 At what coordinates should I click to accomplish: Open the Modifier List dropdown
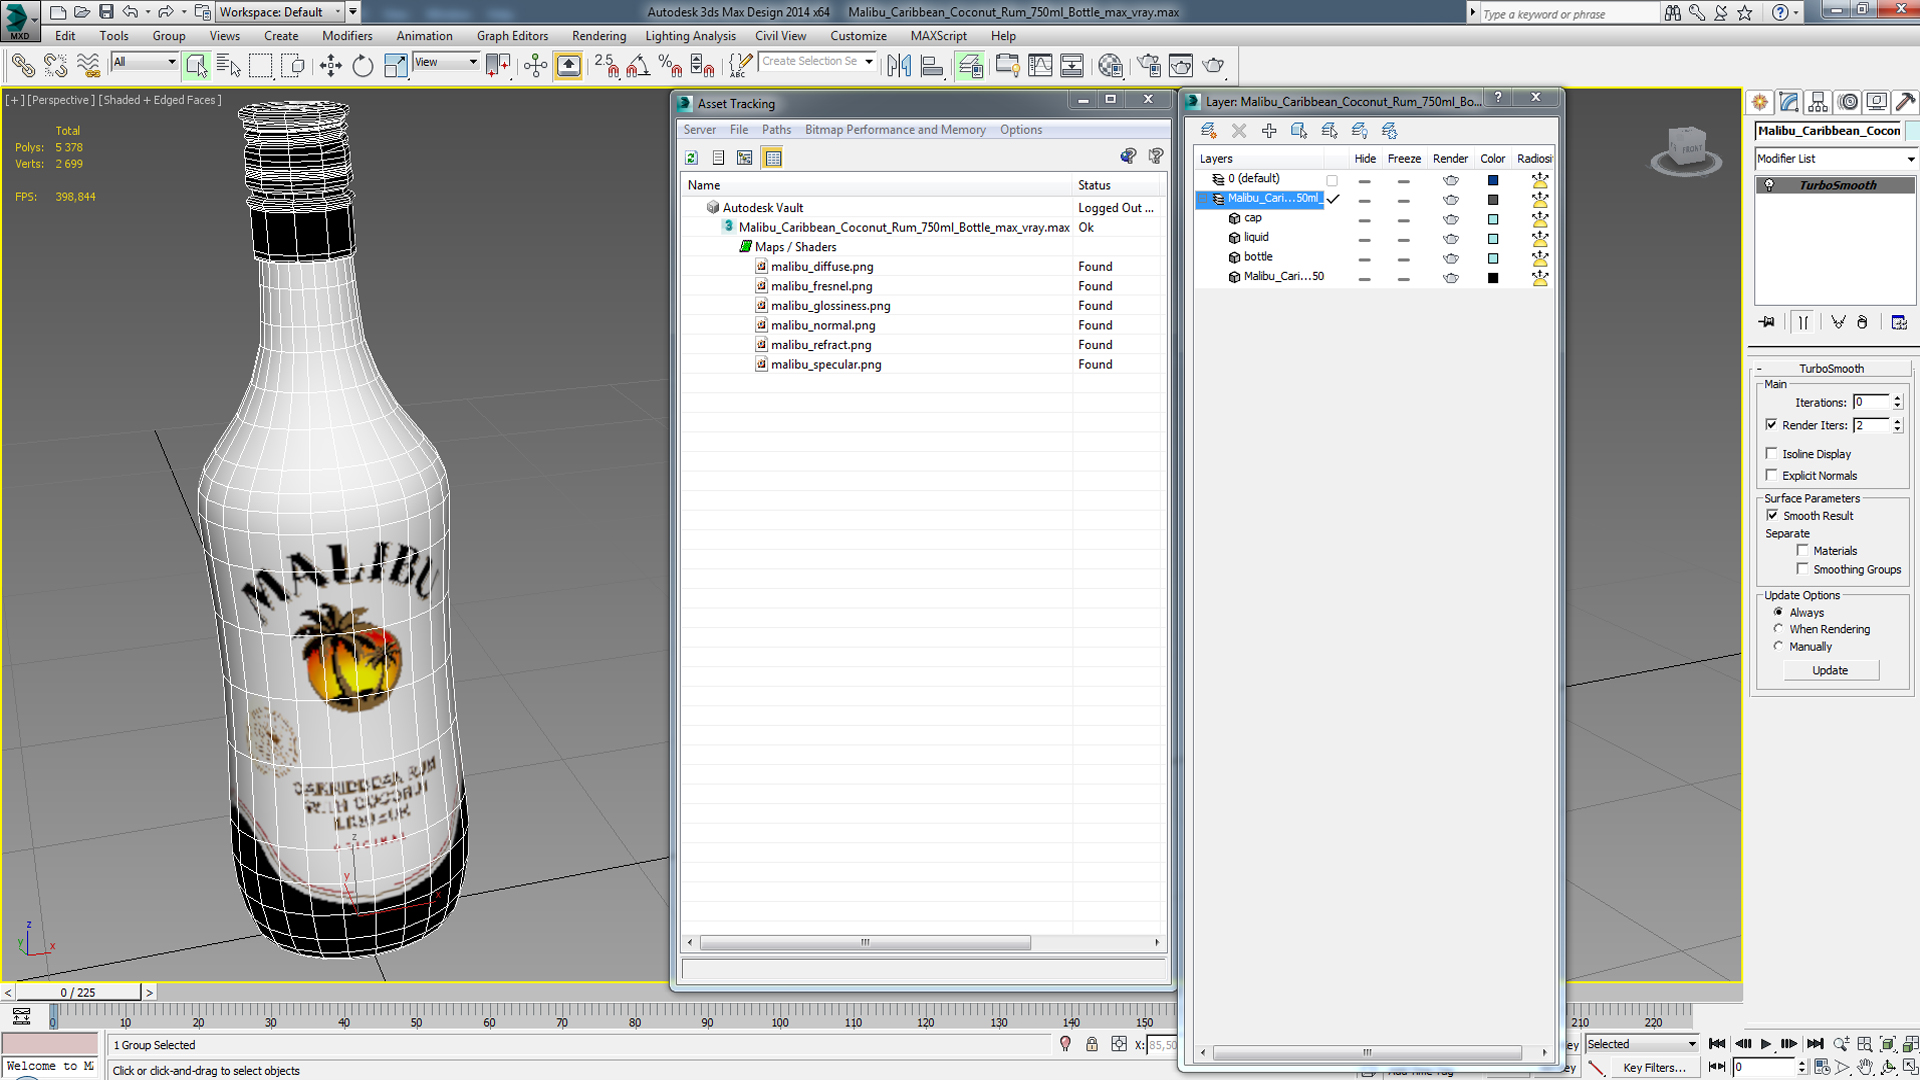click(1835, 159)
